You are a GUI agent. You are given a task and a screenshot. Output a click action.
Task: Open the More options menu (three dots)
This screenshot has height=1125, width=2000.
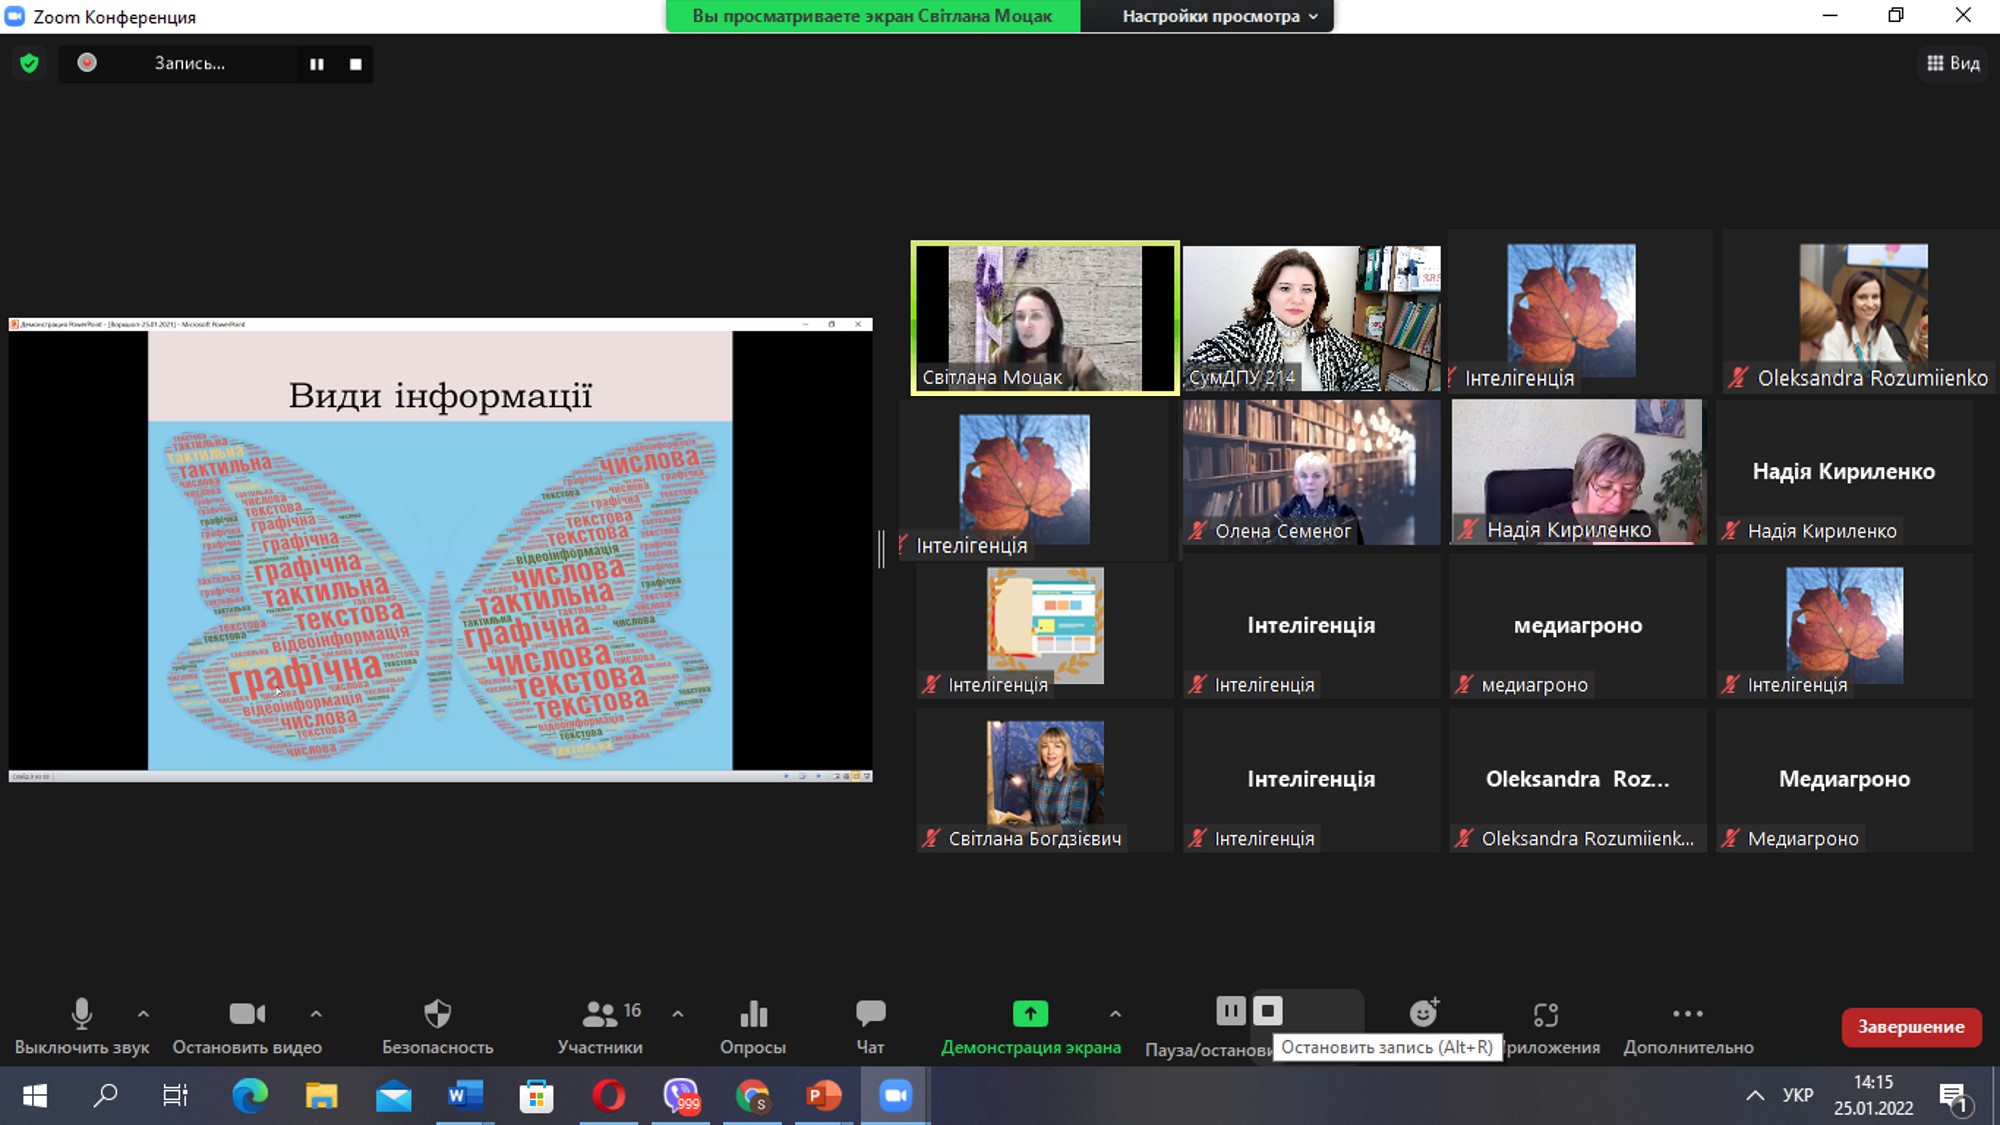(x=1687, y=1014)
